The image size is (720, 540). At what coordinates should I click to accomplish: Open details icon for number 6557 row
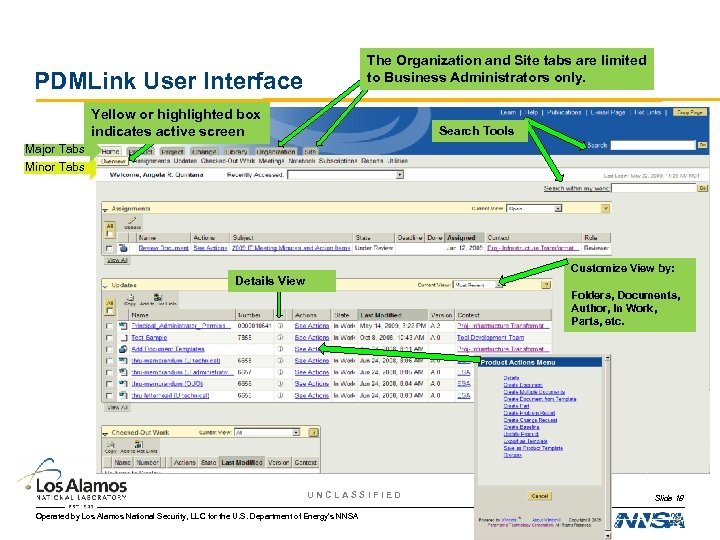pyautogui.click(x=280, y=372)
